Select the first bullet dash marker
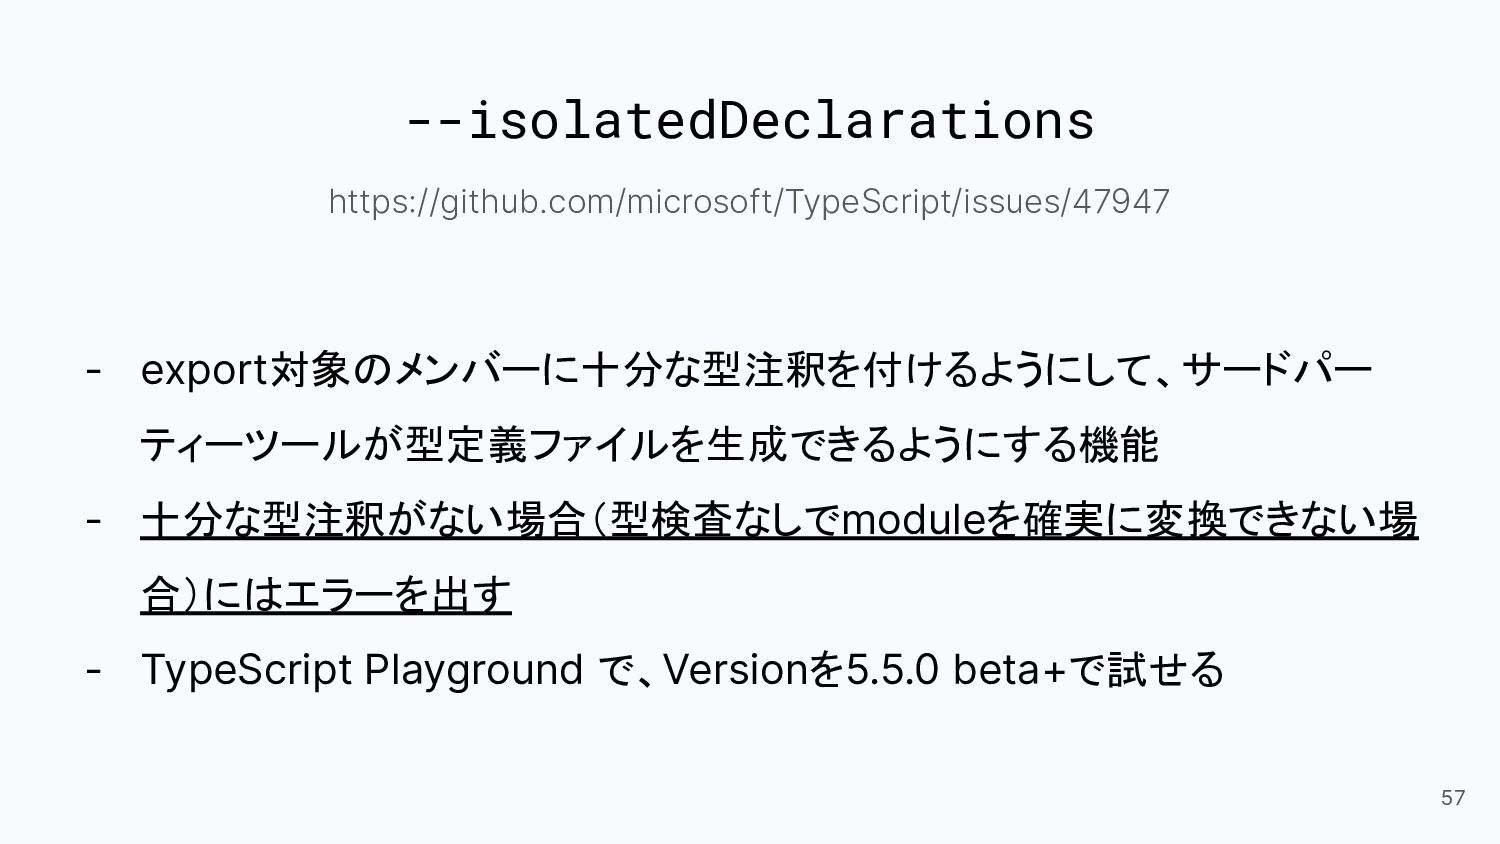The width and height of the screenshot is (1500, 844). pos(93,369)
